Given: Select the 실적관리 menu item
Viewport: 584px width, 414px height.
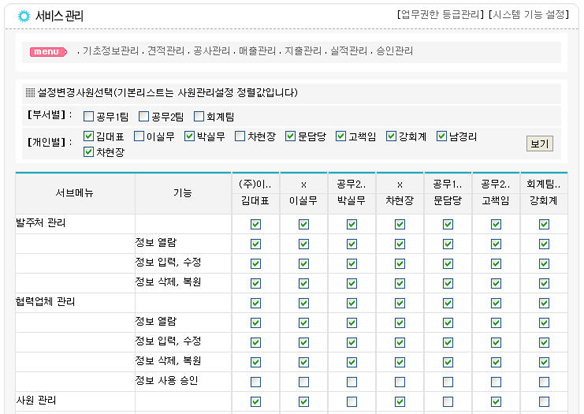Looking at the screenshot, I should tap(349, 51).
